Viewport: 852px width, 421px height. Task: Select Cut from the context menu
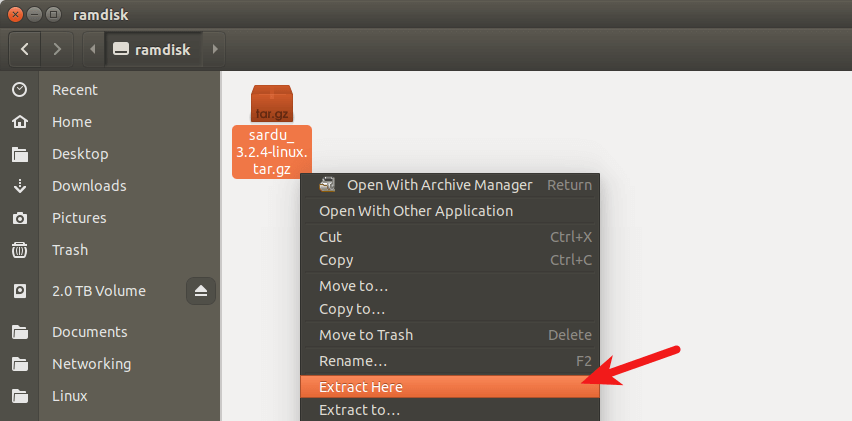pos(450,237)
